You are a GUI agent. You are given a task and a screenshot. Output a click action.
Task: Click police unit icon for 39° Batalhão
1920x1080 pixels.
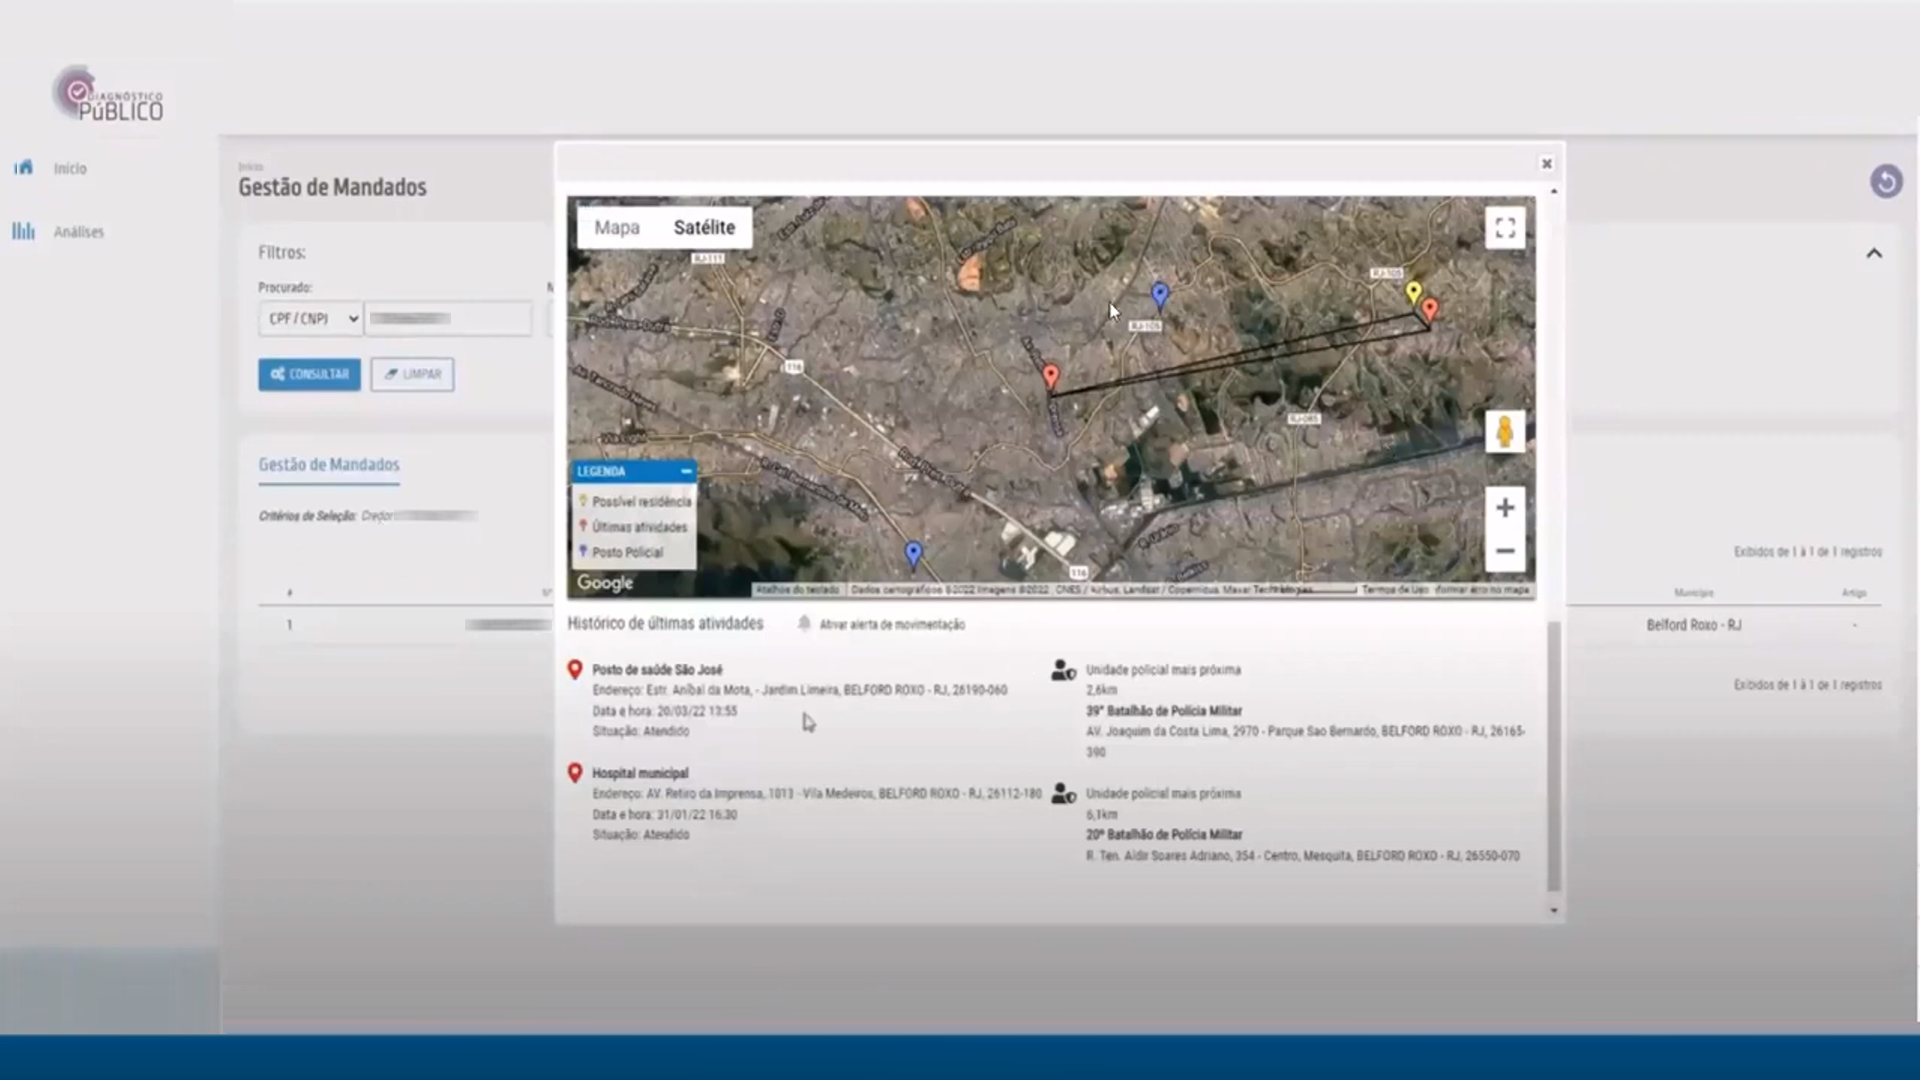click(1063, 670)
